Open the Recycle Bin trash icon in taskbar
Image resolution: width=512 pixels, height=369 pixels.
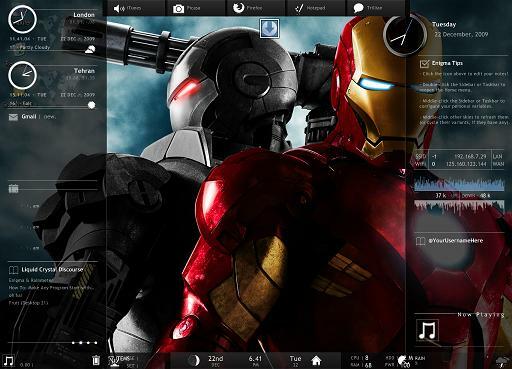click(x=96, y=360)
